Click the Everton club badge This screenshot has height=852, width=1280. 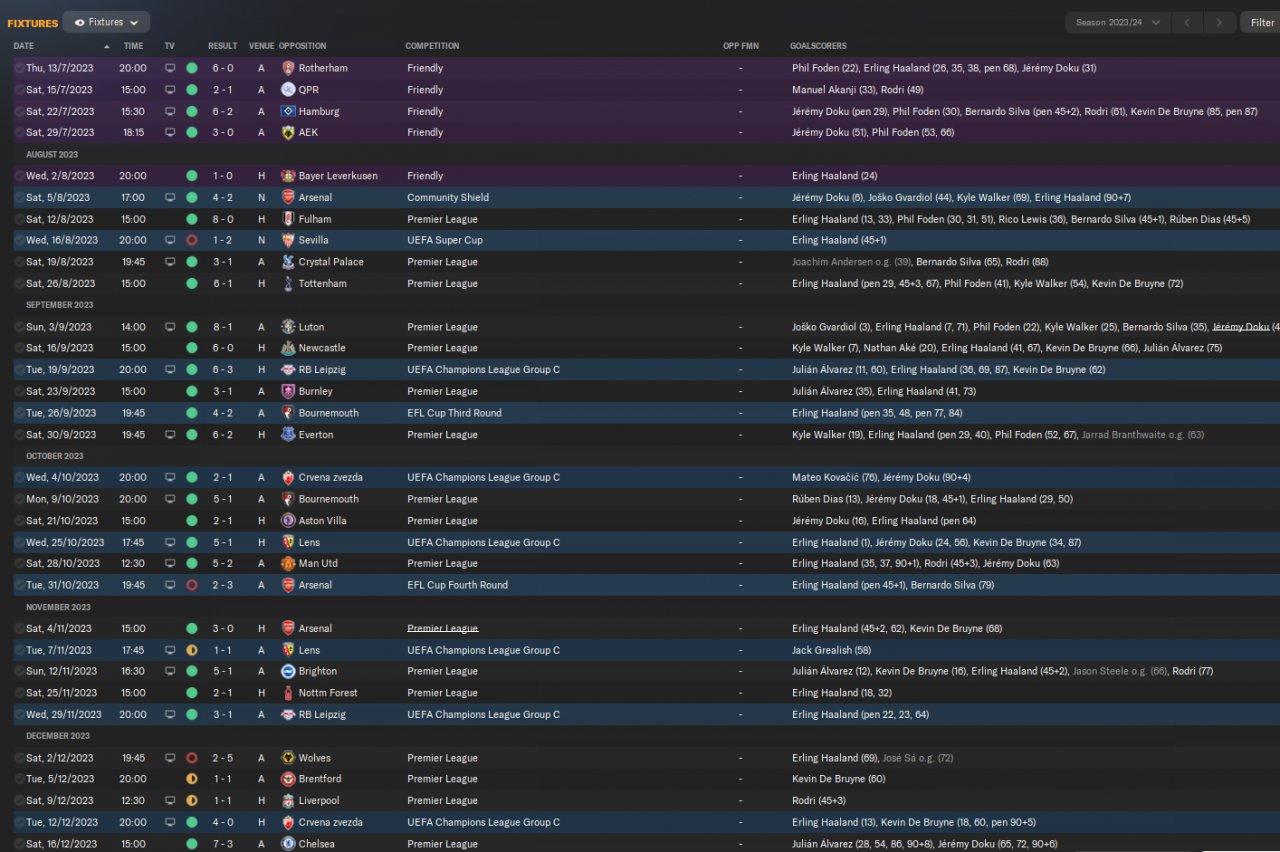click(288, 435)
